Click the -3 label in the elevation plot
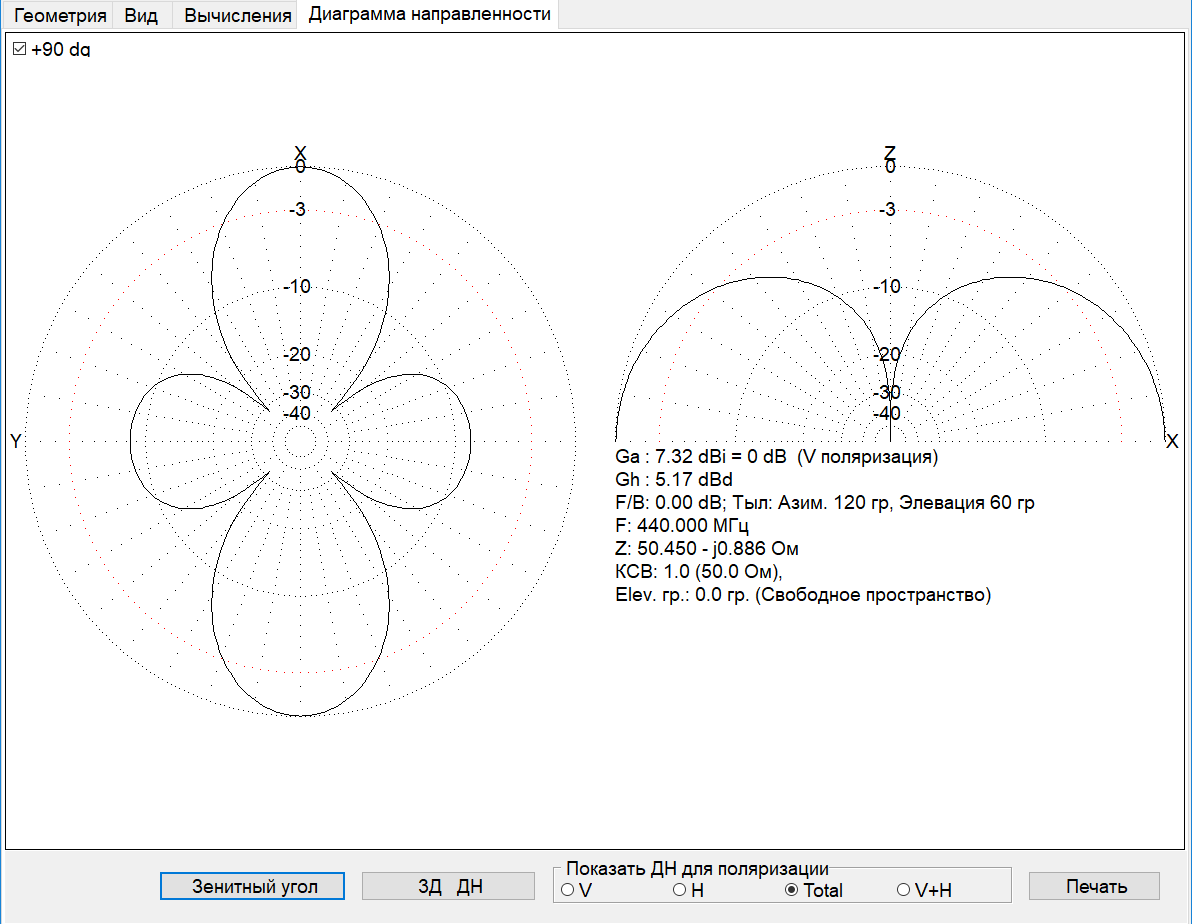Screen dimensions: 1192x924 pyautogui.click(x=887, y=209)
